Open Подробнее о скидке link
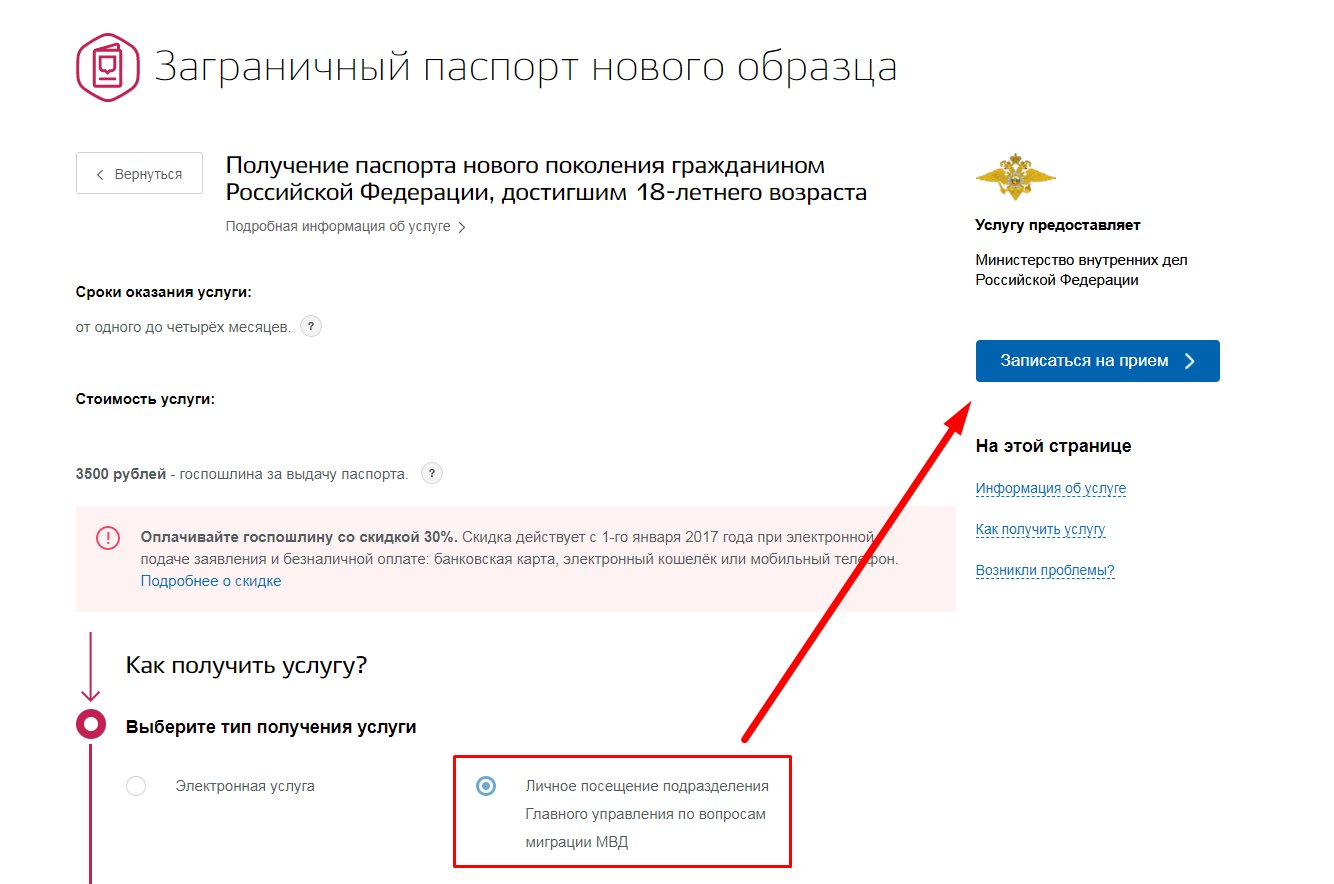 tap(211, 581)
